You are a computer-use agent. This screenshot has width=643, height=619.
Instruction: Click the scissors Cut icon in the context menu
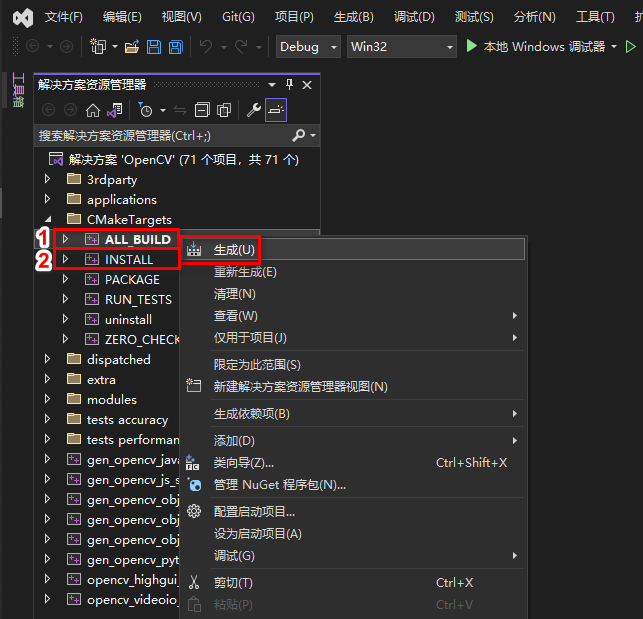pos(194,582)
